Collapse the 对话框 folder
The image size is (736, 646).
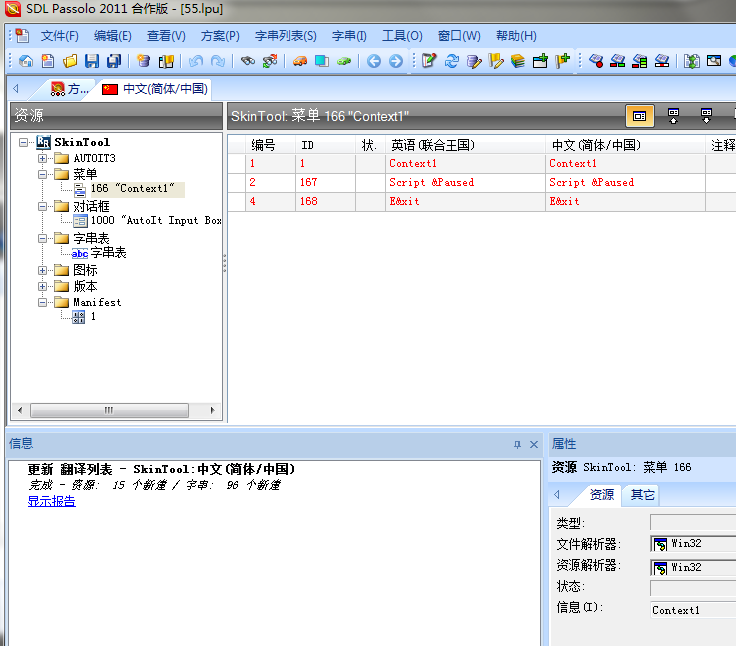(x=42, y=207)
